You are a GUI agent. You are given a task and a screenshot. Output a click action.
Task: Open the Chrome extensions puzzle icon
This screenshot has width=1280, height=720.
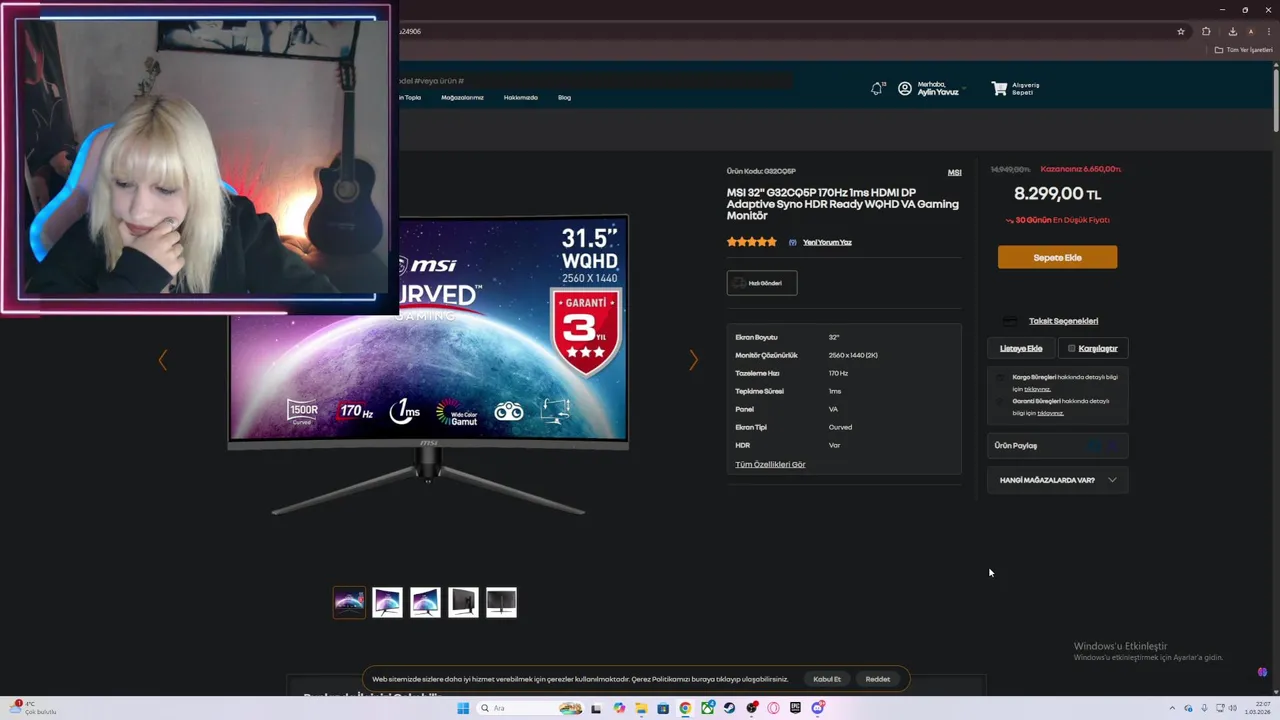click(x=1206, y=31)
